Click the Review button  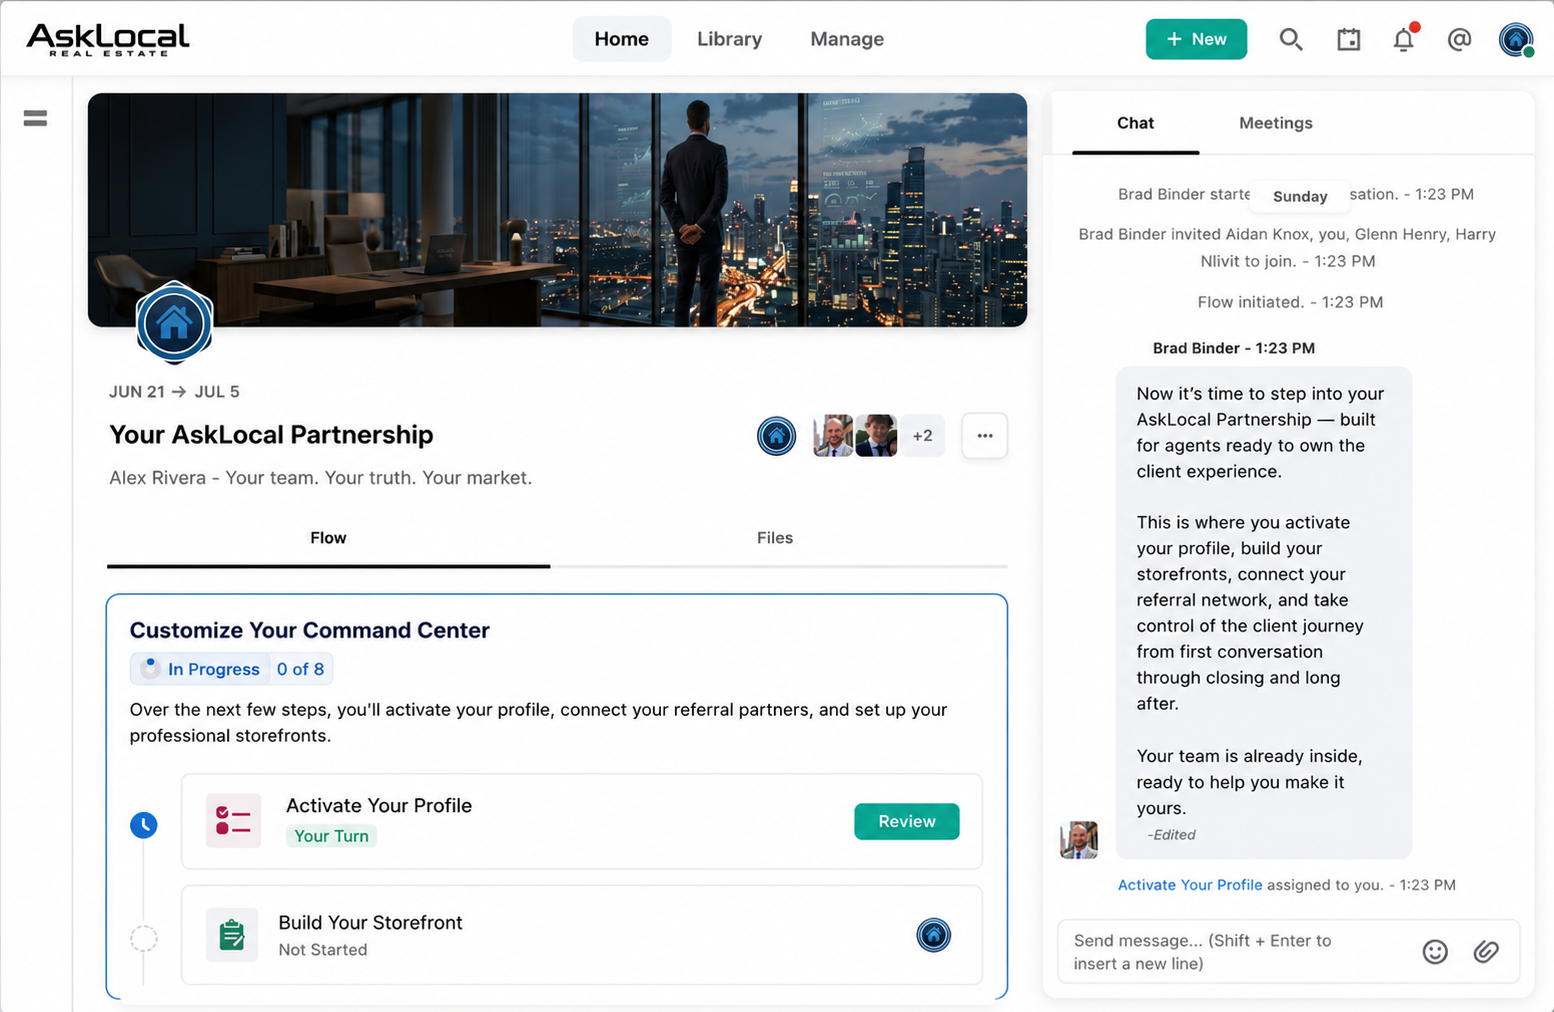[906, 821]
